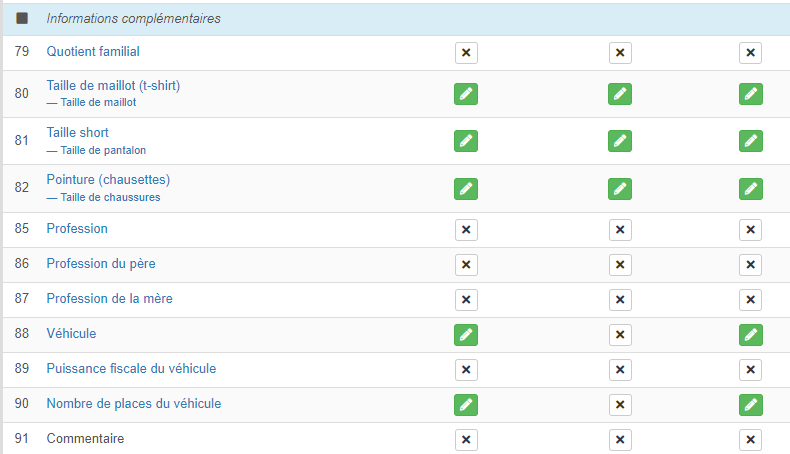
Task: Open the Taille de maillot (t-shirt) link
Action: [x=113, y=86]
